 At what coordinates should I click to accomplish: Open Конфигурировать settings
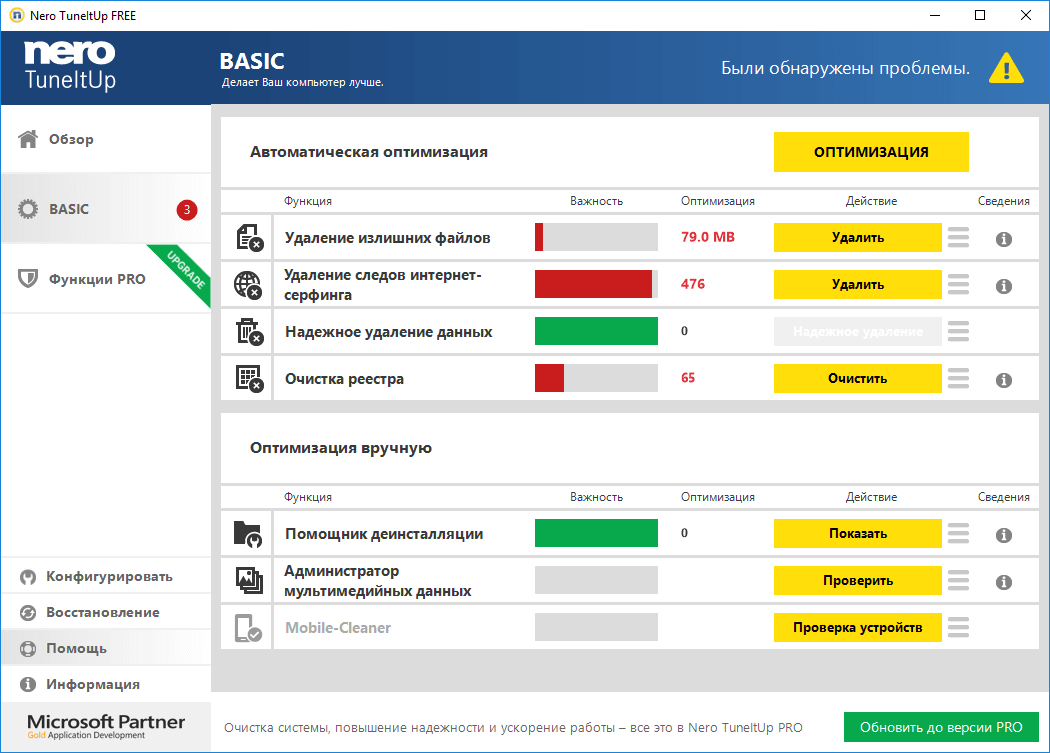click(106, 576)
